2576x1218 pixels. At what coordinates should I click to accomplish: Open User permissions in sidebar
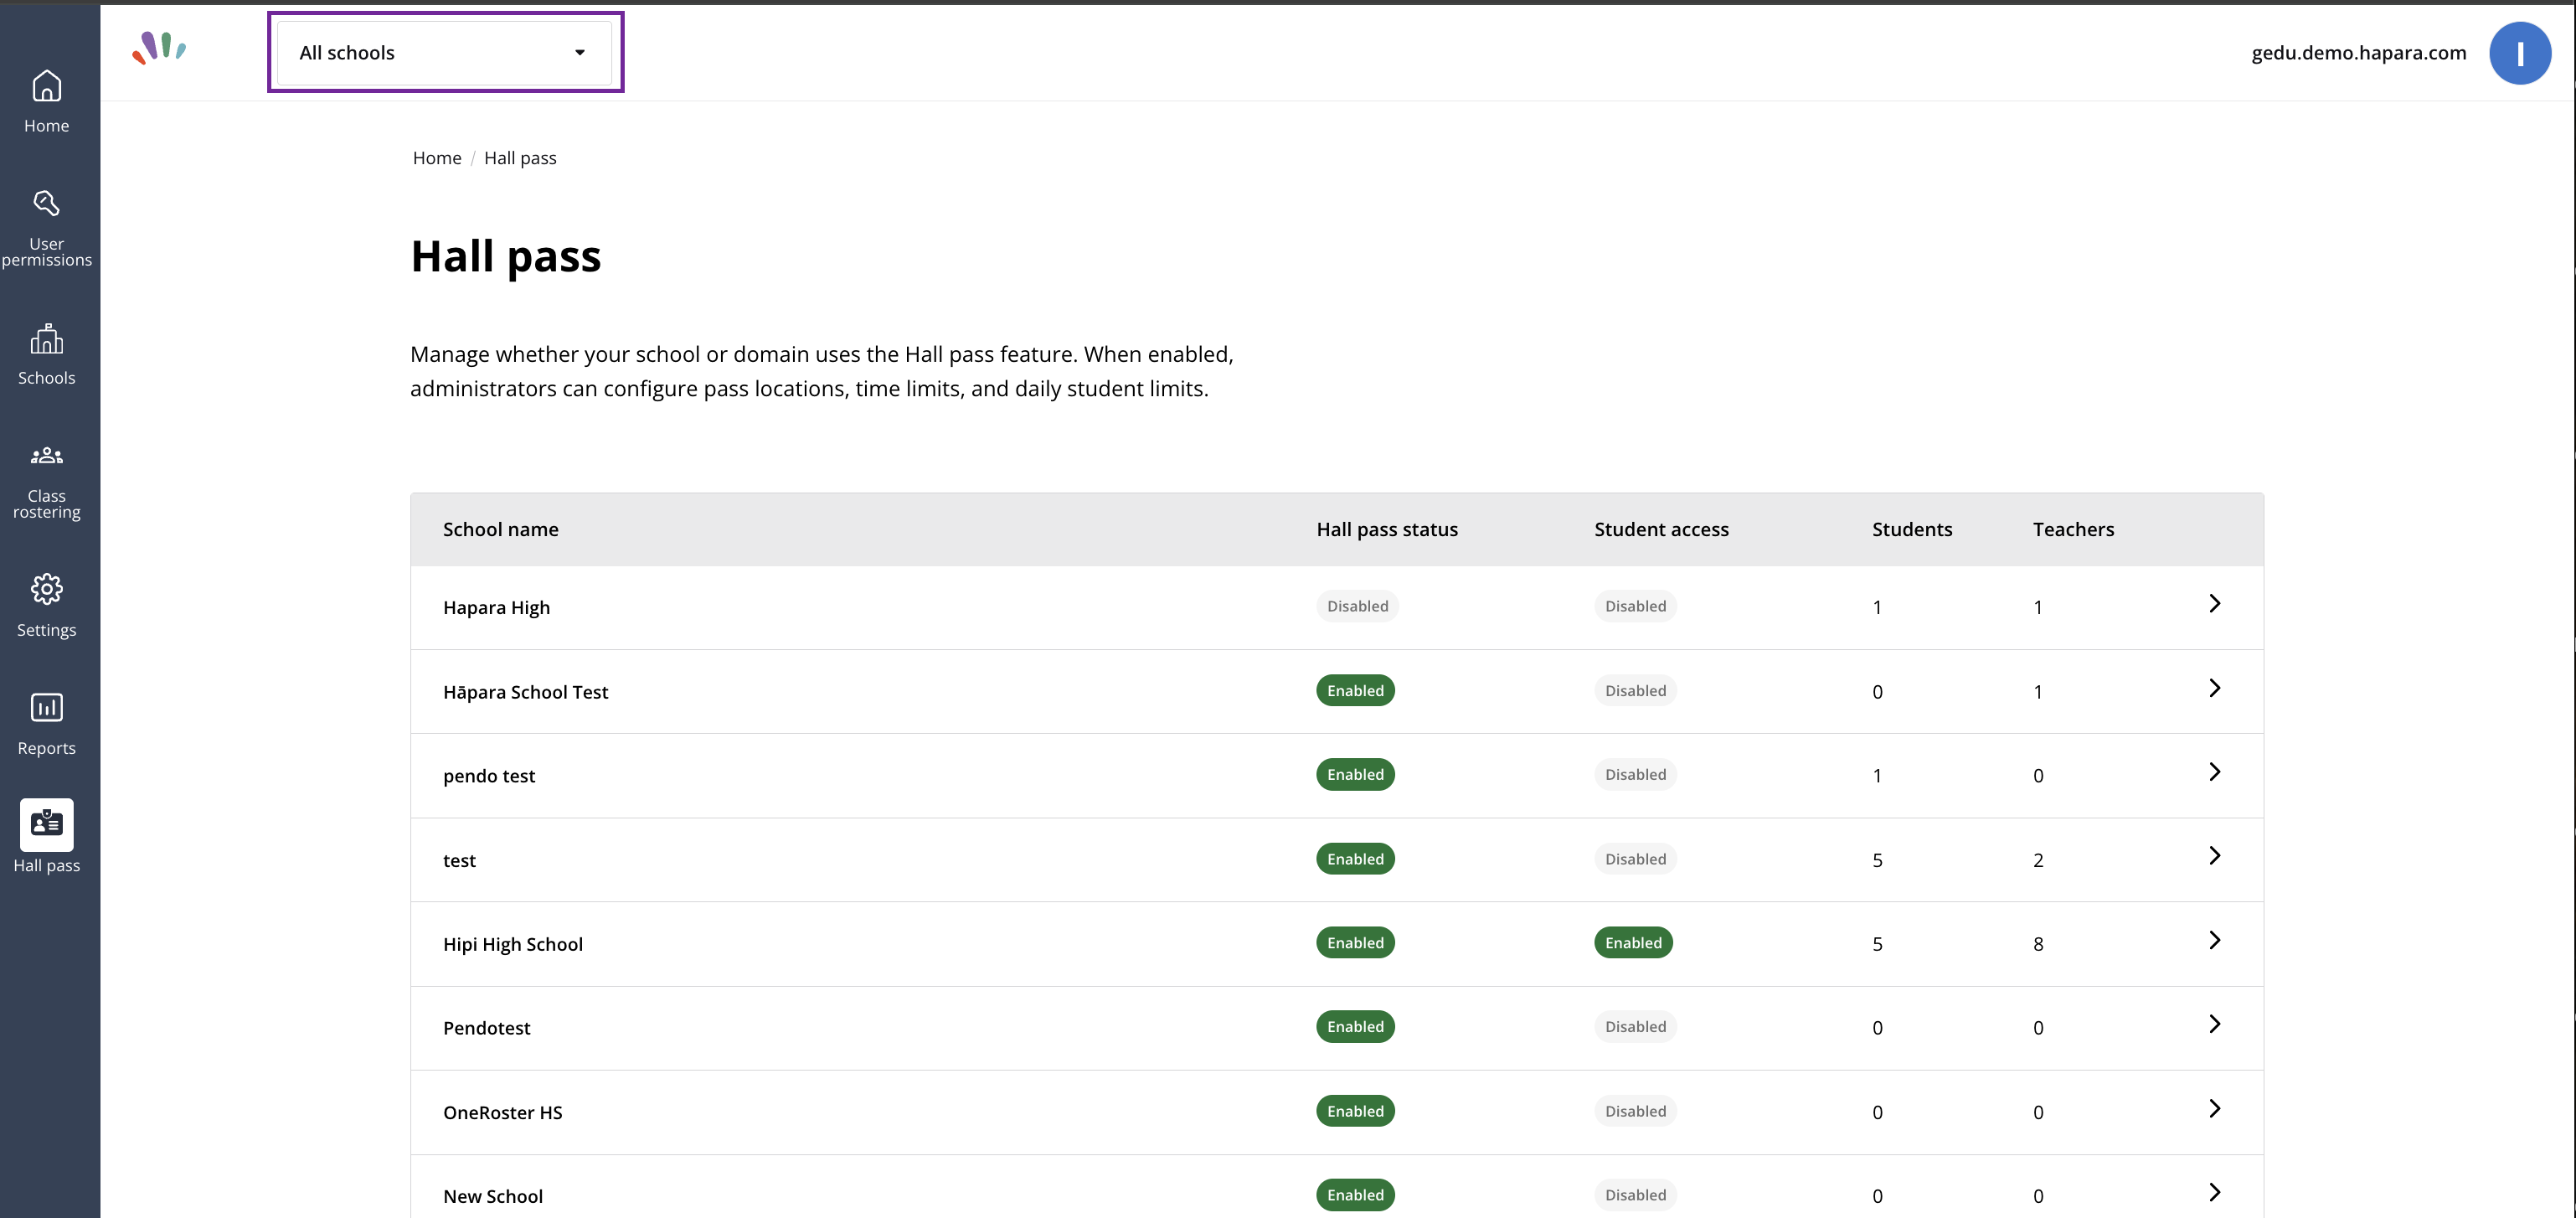point(46,228)
